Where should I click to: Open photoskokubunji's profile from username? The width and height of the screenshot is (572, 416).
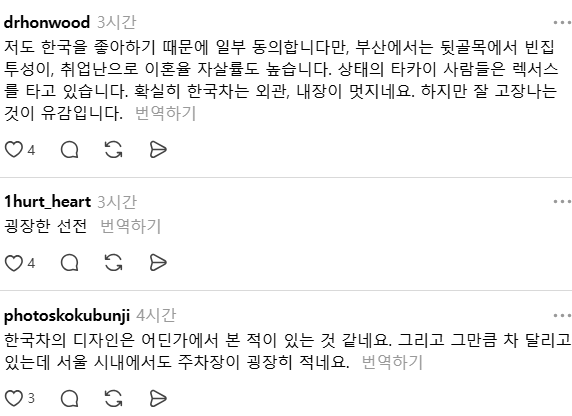67,316
